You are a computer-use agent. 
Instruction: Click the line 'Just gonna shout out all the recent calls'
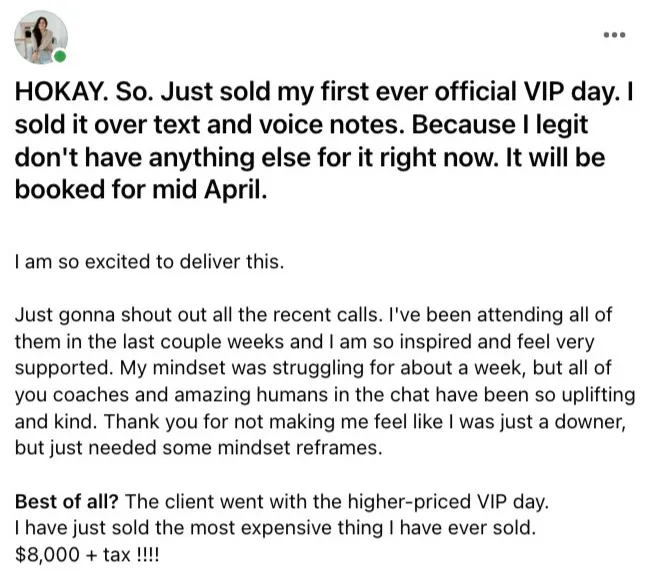point(198,315)
